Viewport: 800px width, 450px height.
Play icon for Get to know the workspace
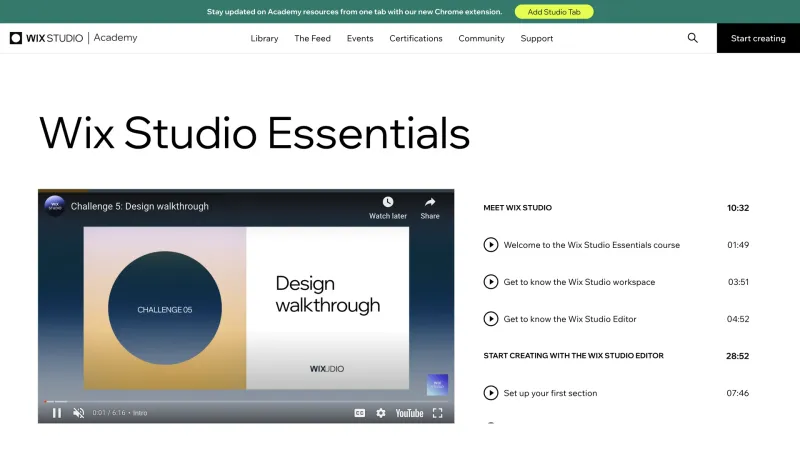point(491,282)
